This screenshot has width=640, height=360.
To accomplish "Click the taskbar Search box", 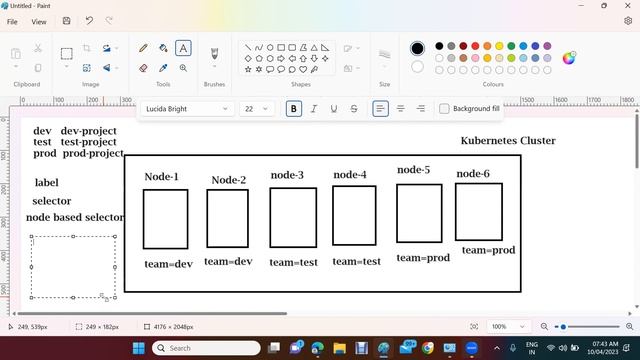I will 206,348.
